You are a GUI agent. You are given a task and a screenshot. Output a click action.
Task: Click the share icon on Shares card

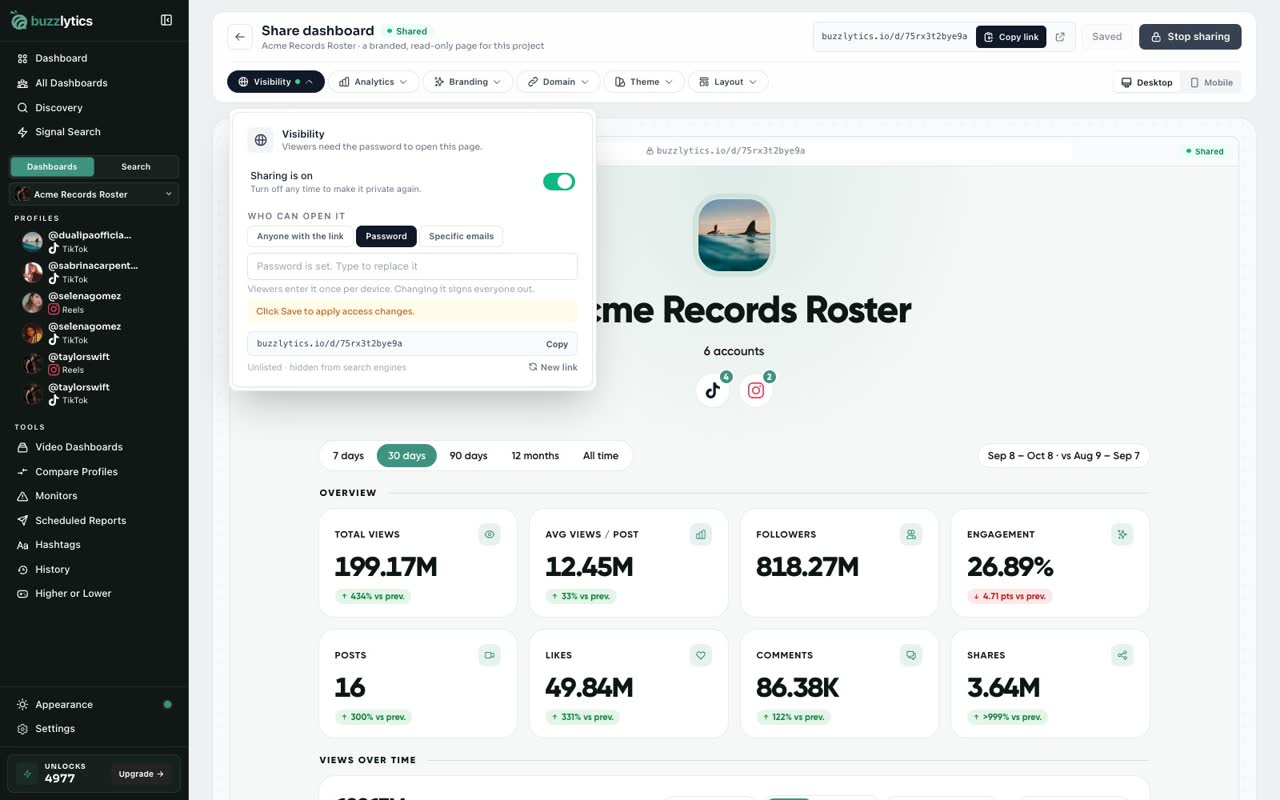[1122, 656]
